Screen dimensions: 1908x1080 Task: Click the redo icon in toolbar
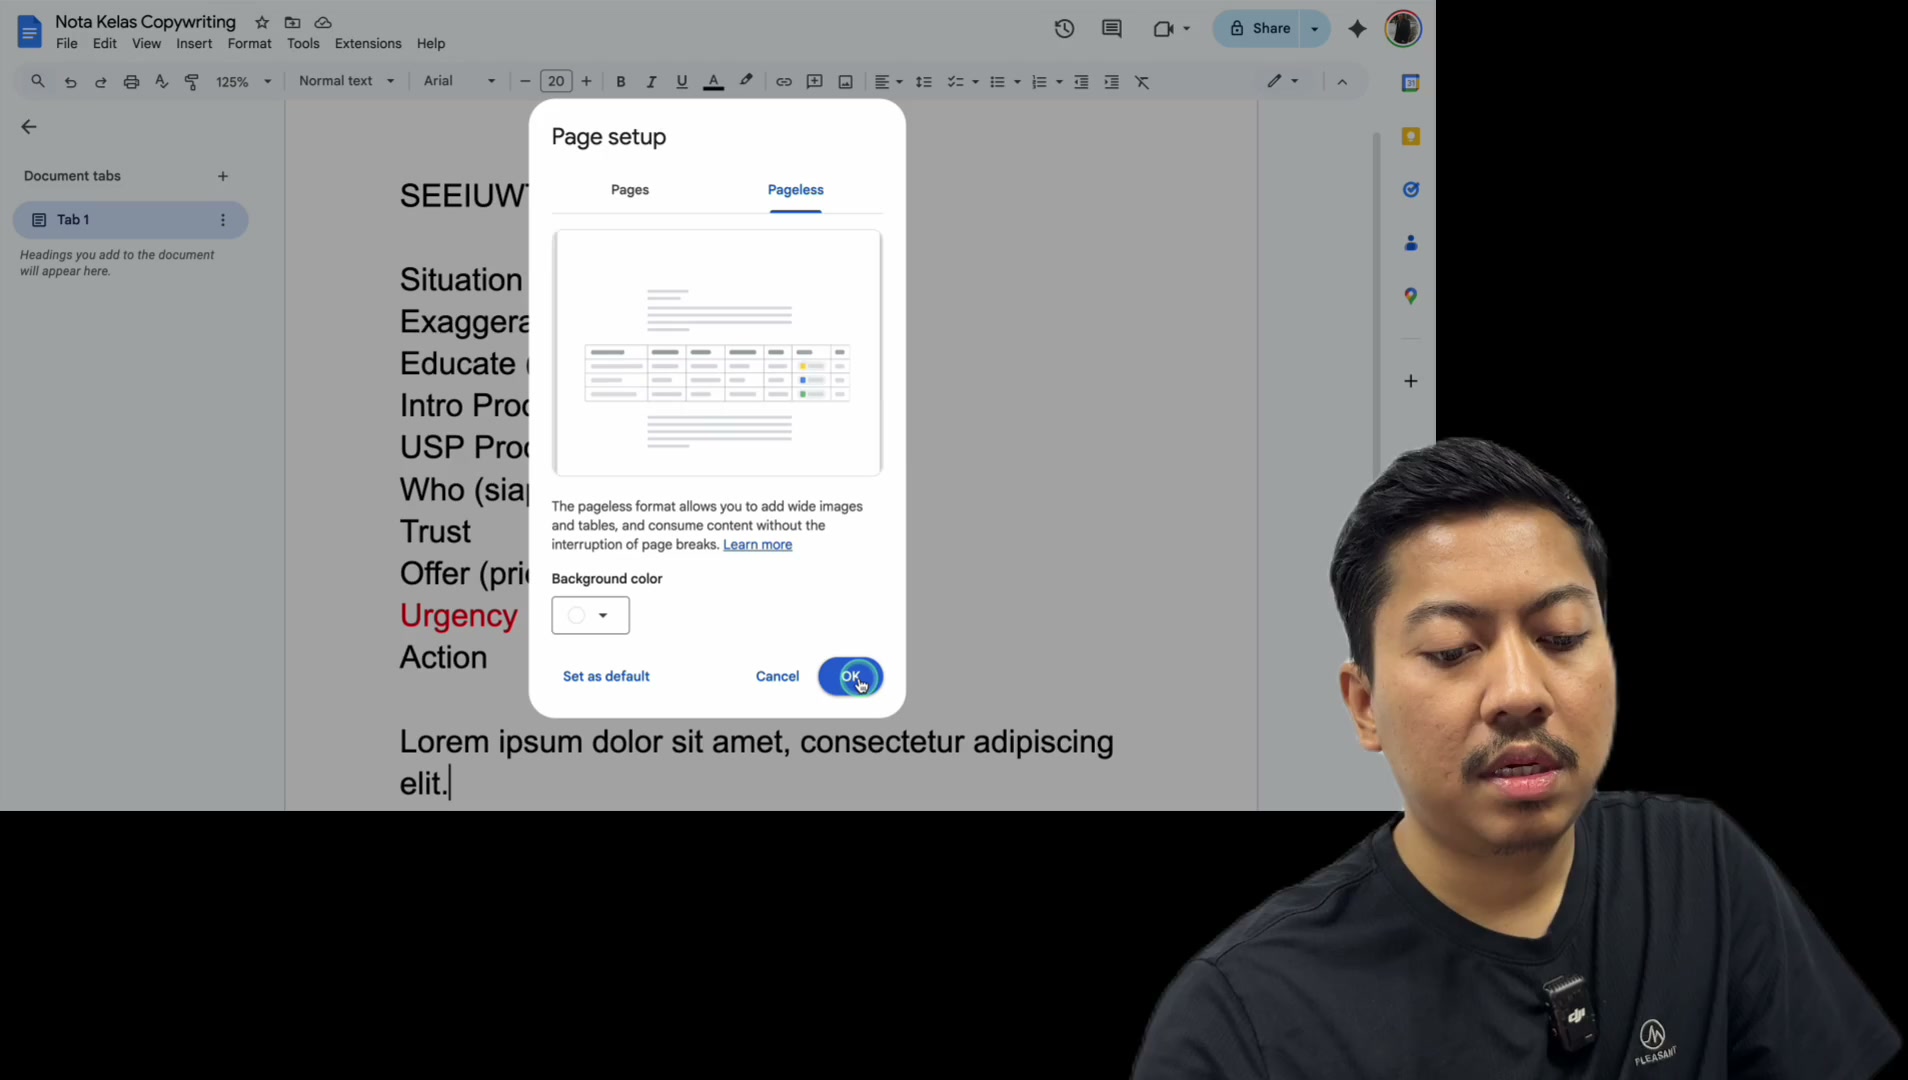click(101, 82)
